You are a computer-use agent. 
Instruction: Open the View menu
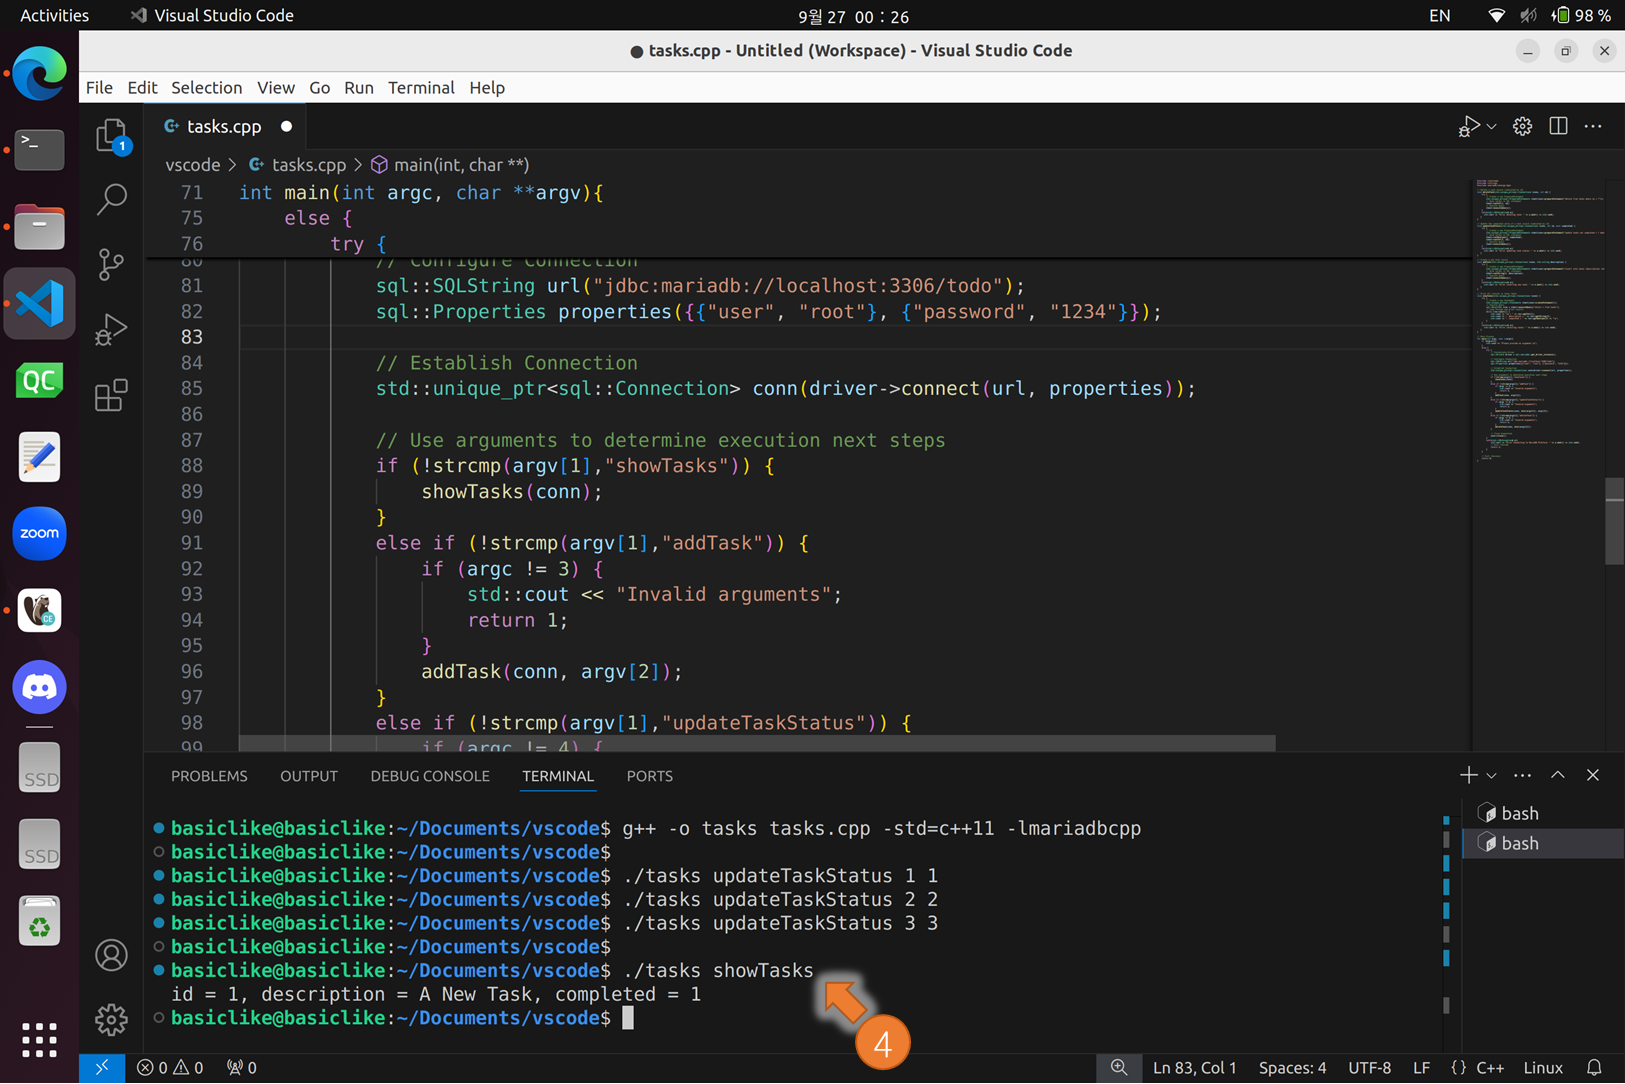pos(275,88)
